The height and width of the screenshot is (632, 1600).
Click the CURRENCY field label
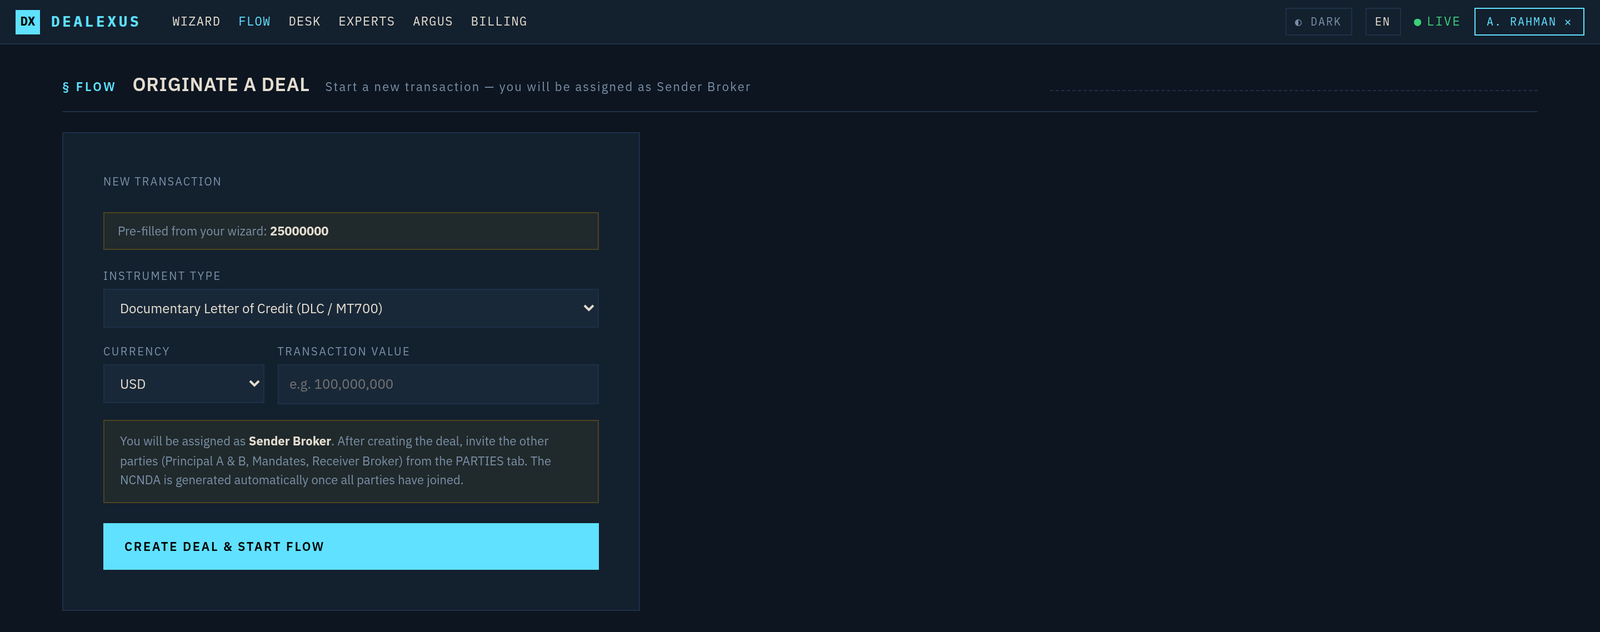click(x=136, y=352)
